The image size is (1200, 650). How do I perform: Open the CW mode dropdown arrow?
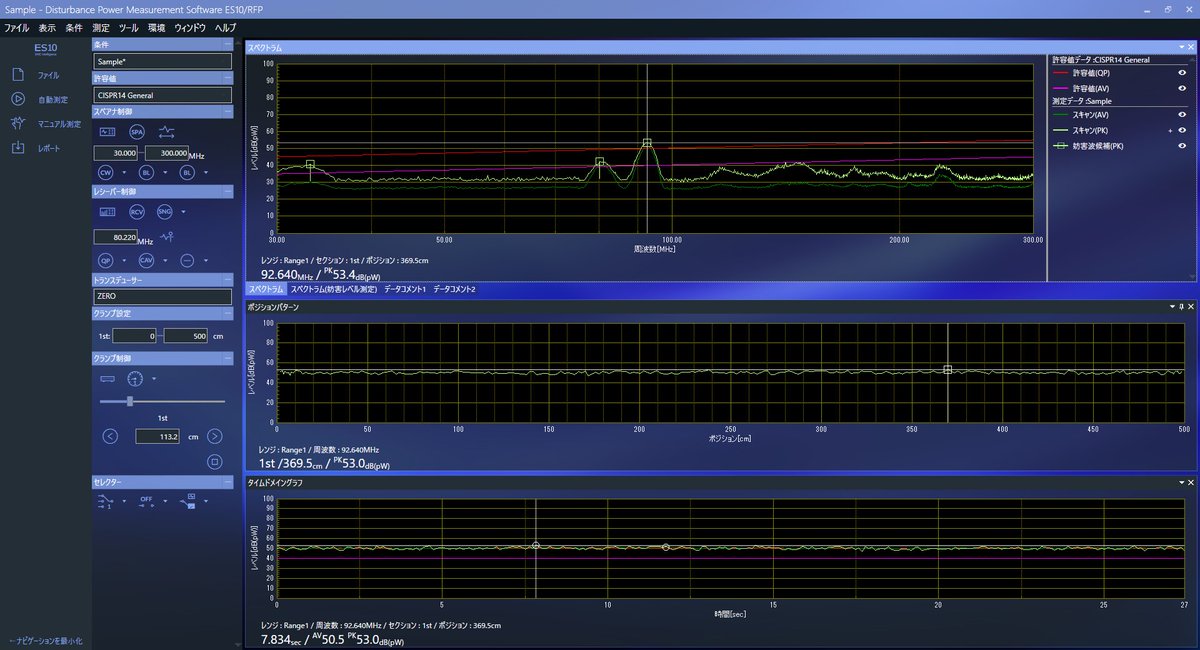pos(122,173)
